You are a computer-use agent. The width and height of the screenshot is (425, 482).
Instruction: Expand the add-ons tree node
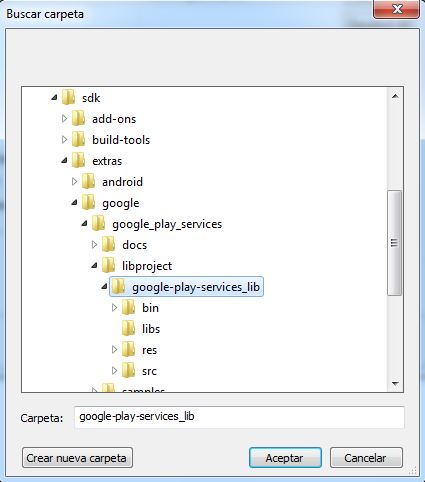coord(64,118)
